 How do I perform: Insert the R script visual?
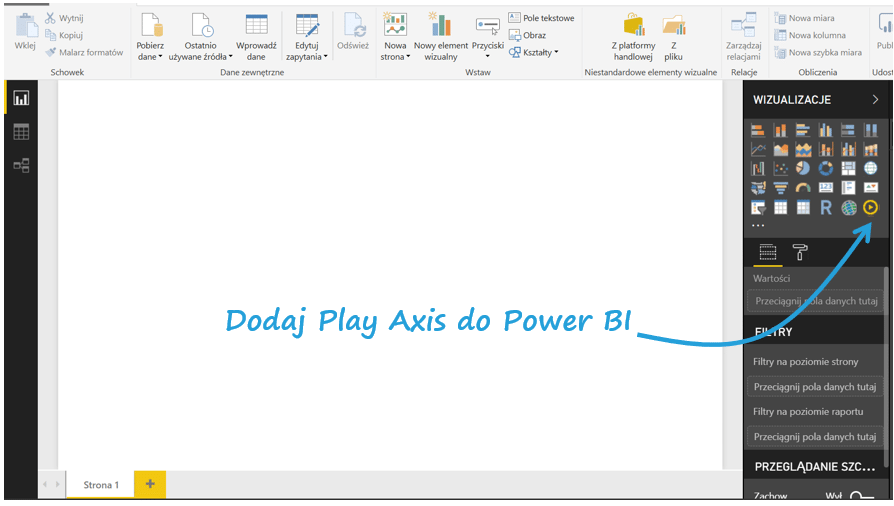point(826,208)
